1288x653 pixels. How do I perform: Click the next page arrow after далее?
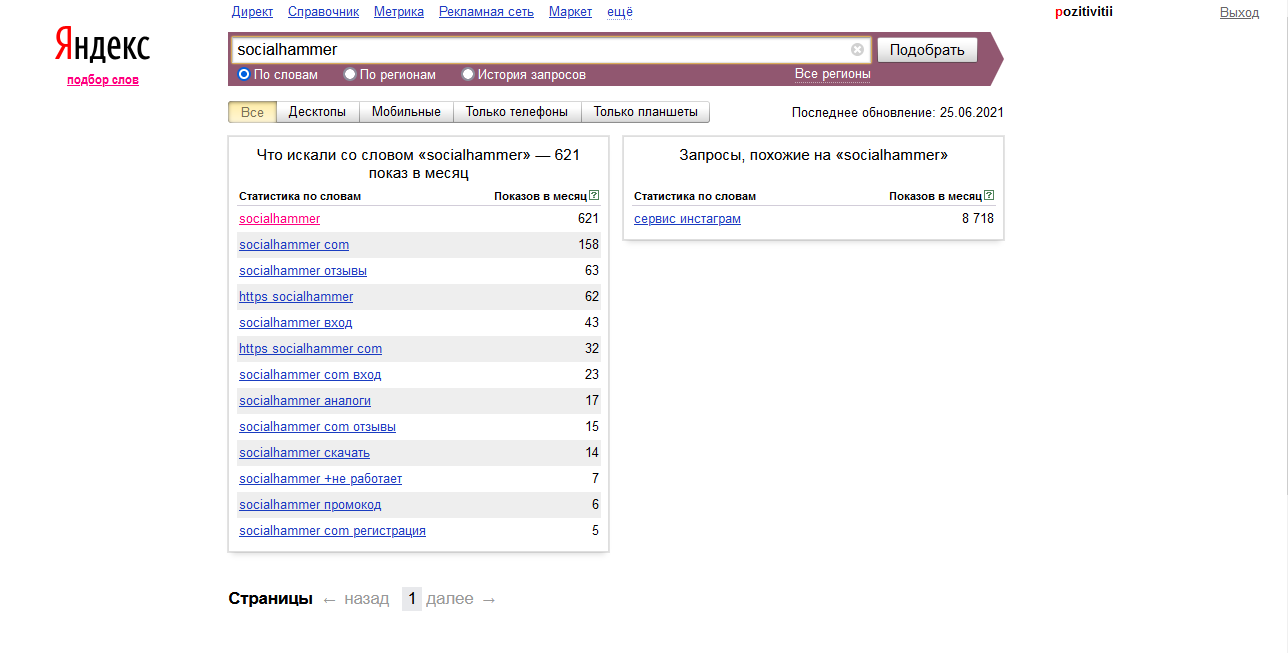coord(489,599)
